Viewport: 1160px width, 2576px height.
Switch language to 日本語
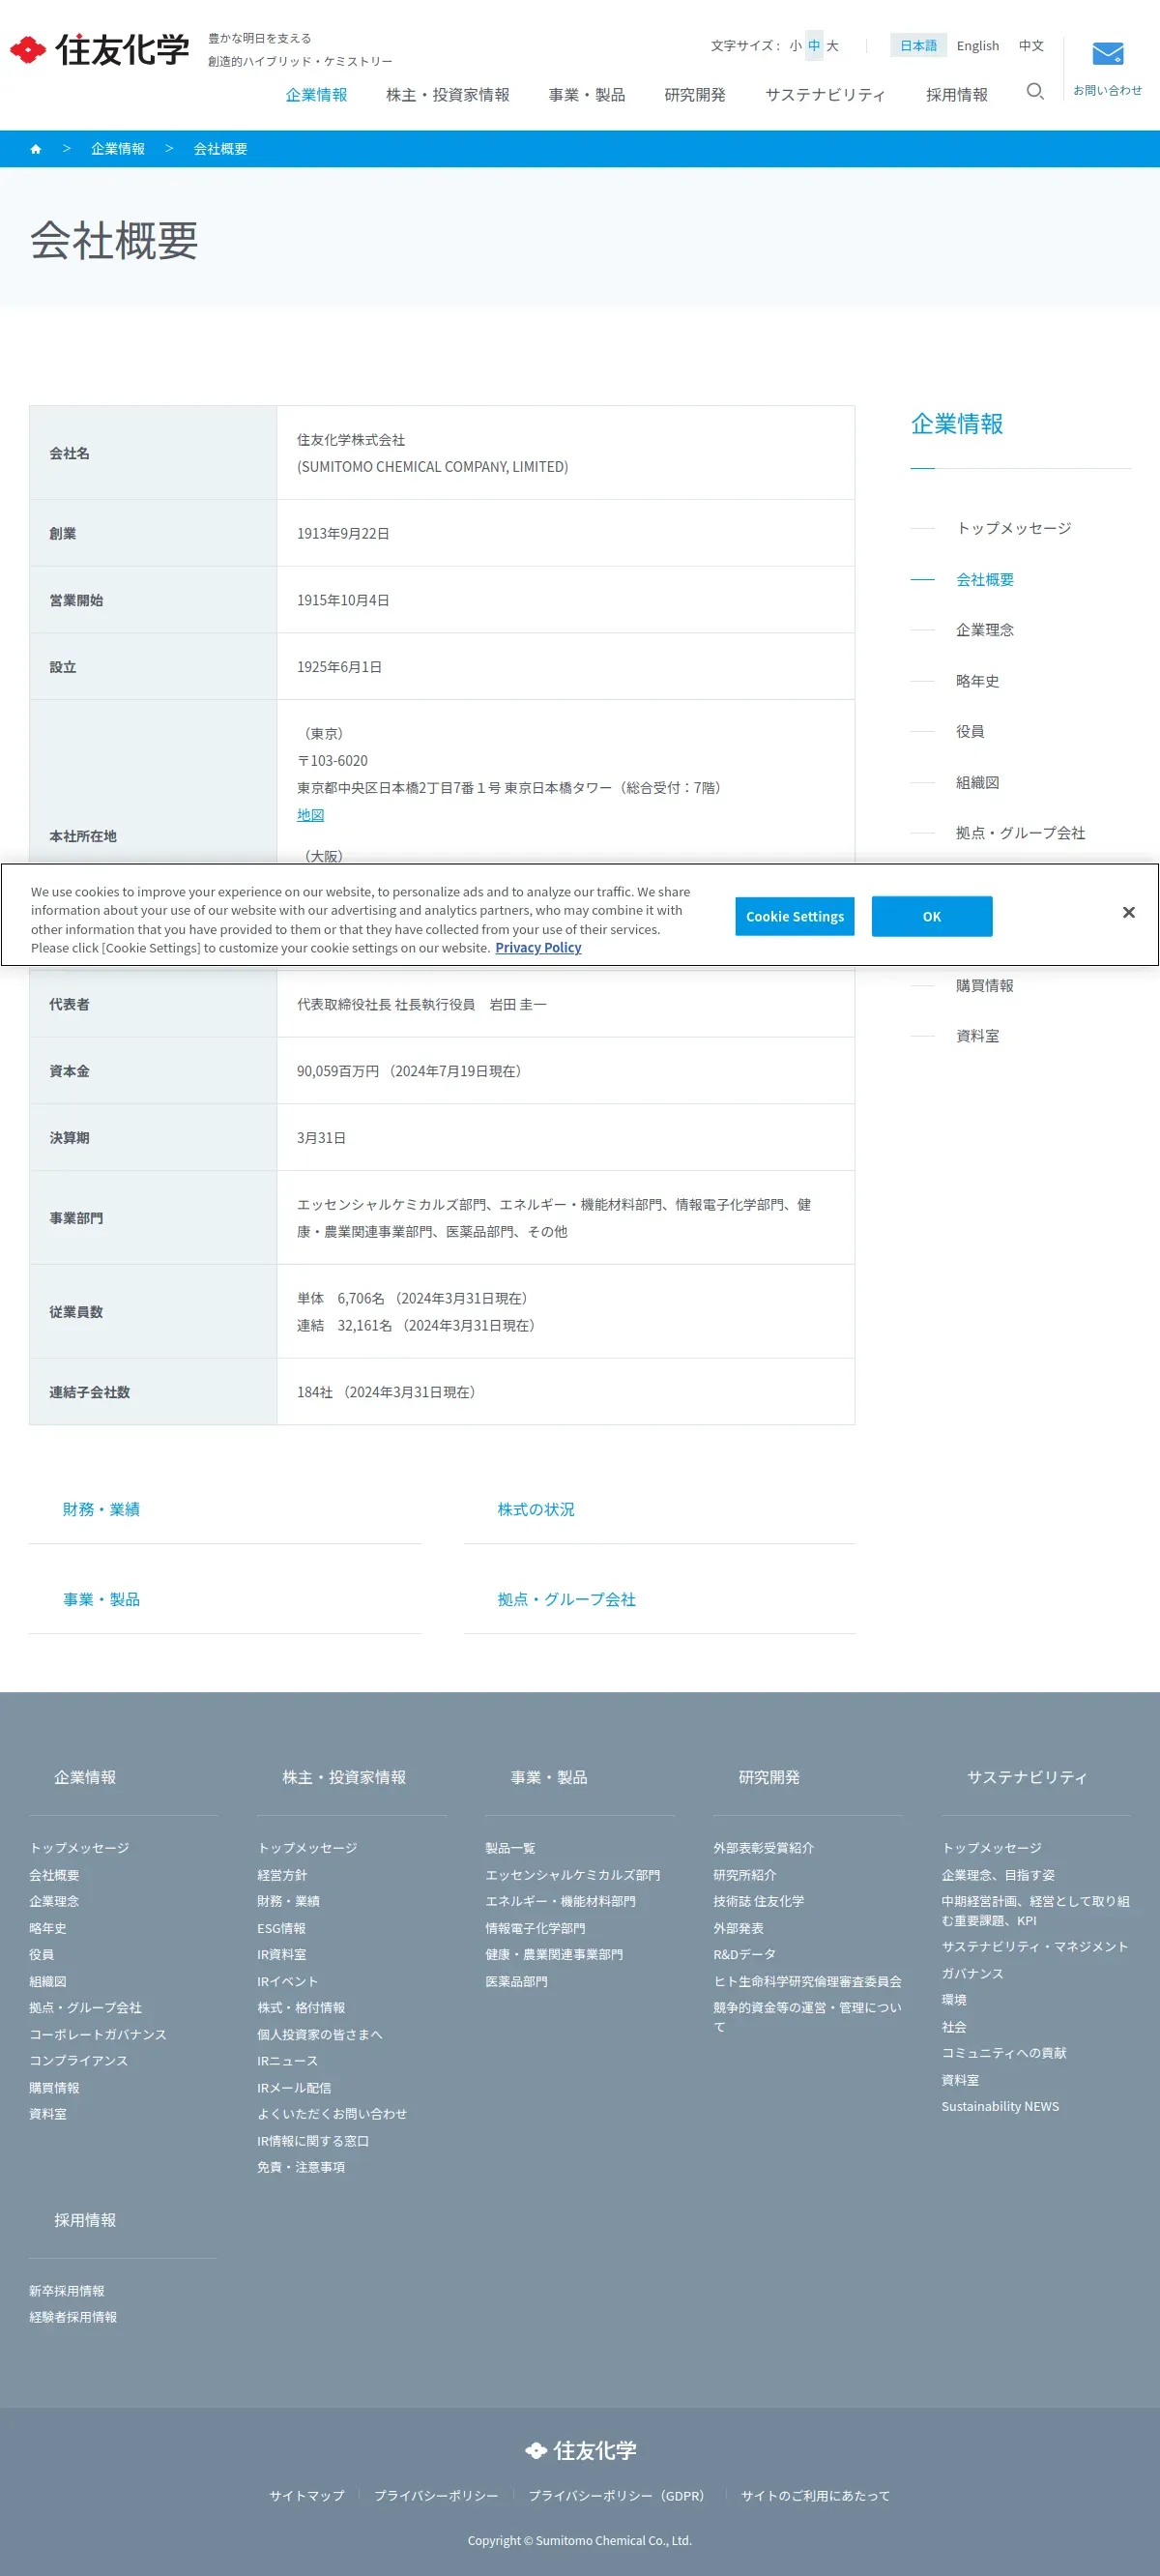[918, 46]
